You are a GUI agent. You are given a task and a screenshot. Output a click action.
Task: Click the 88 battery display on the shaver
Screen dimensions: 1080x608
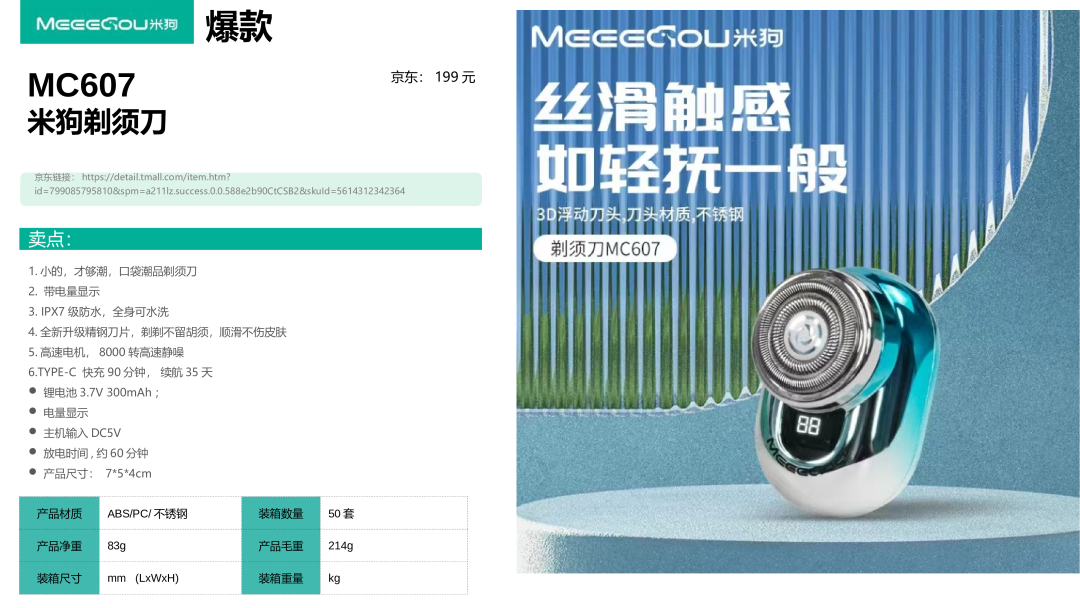(x=808, y=426)
